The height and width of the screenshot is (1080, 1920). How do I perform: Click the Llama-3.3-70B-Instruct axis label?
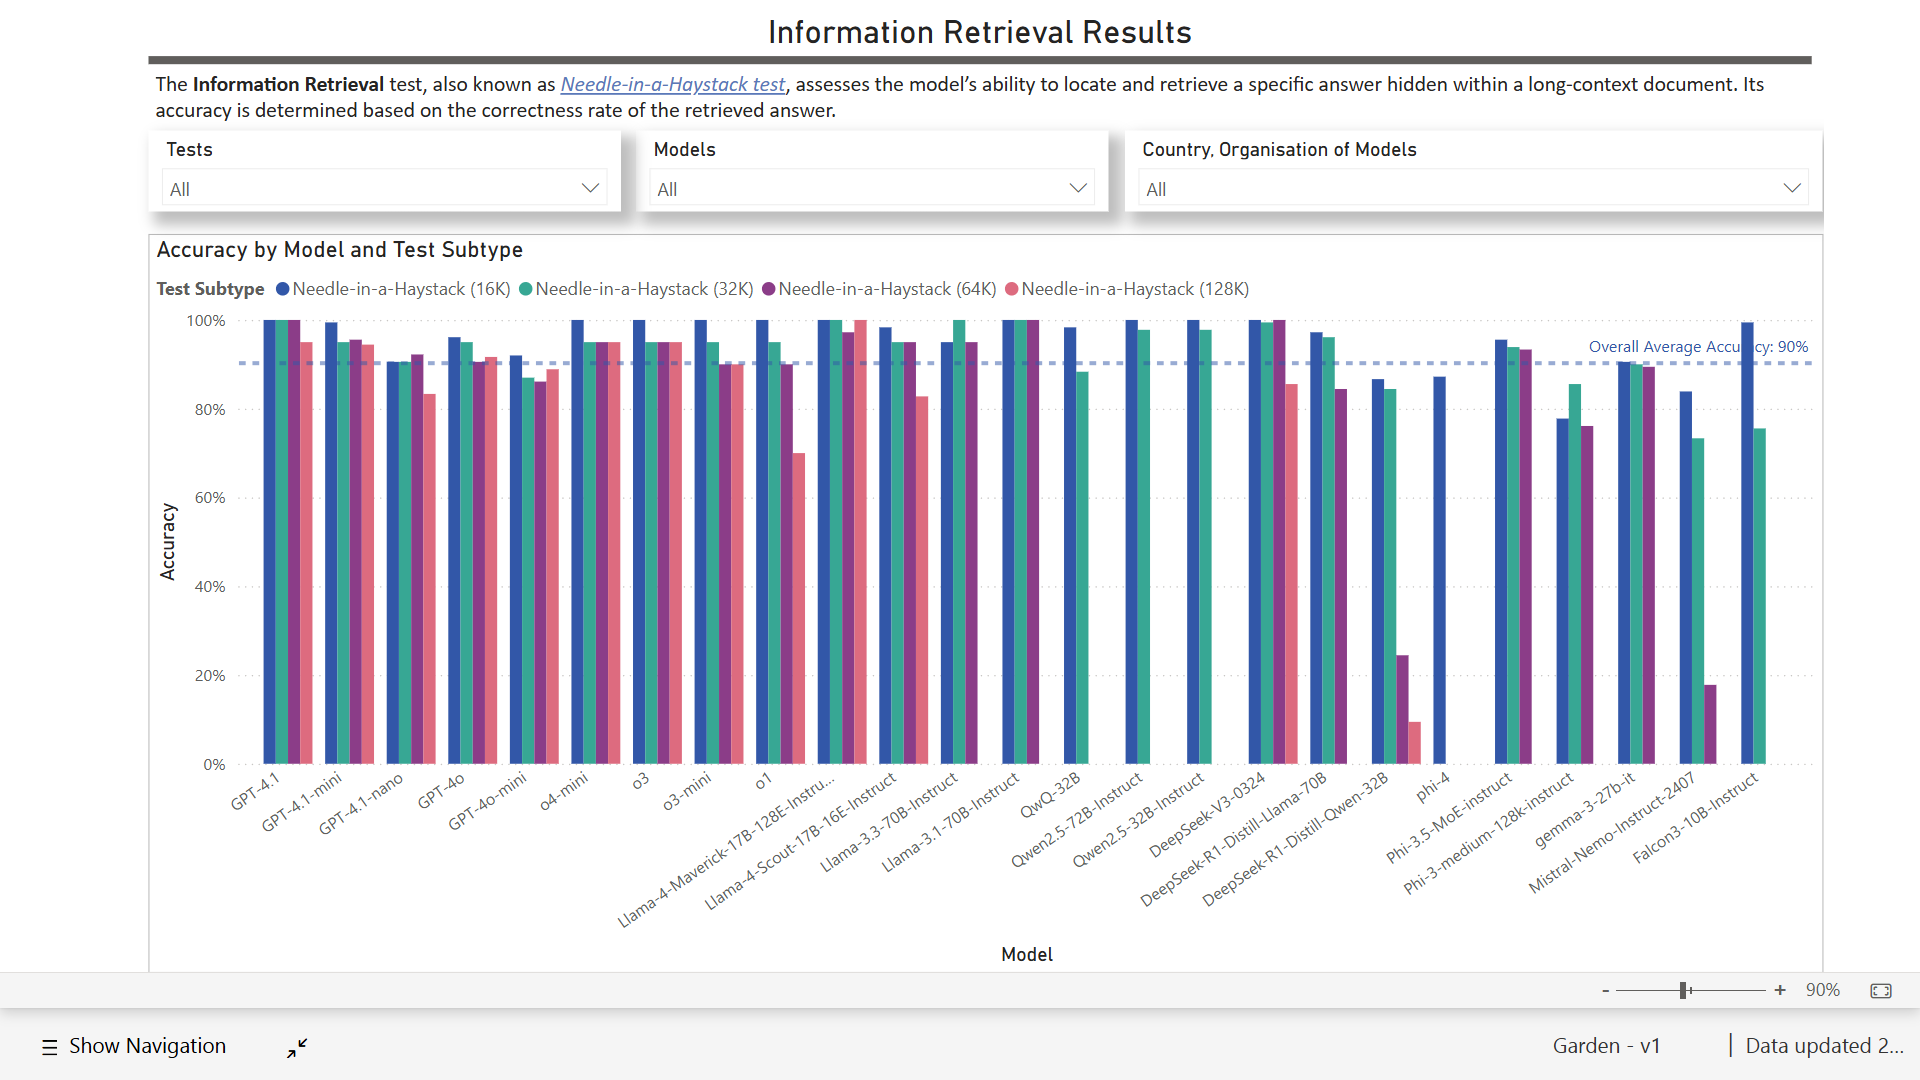[889, 822]
